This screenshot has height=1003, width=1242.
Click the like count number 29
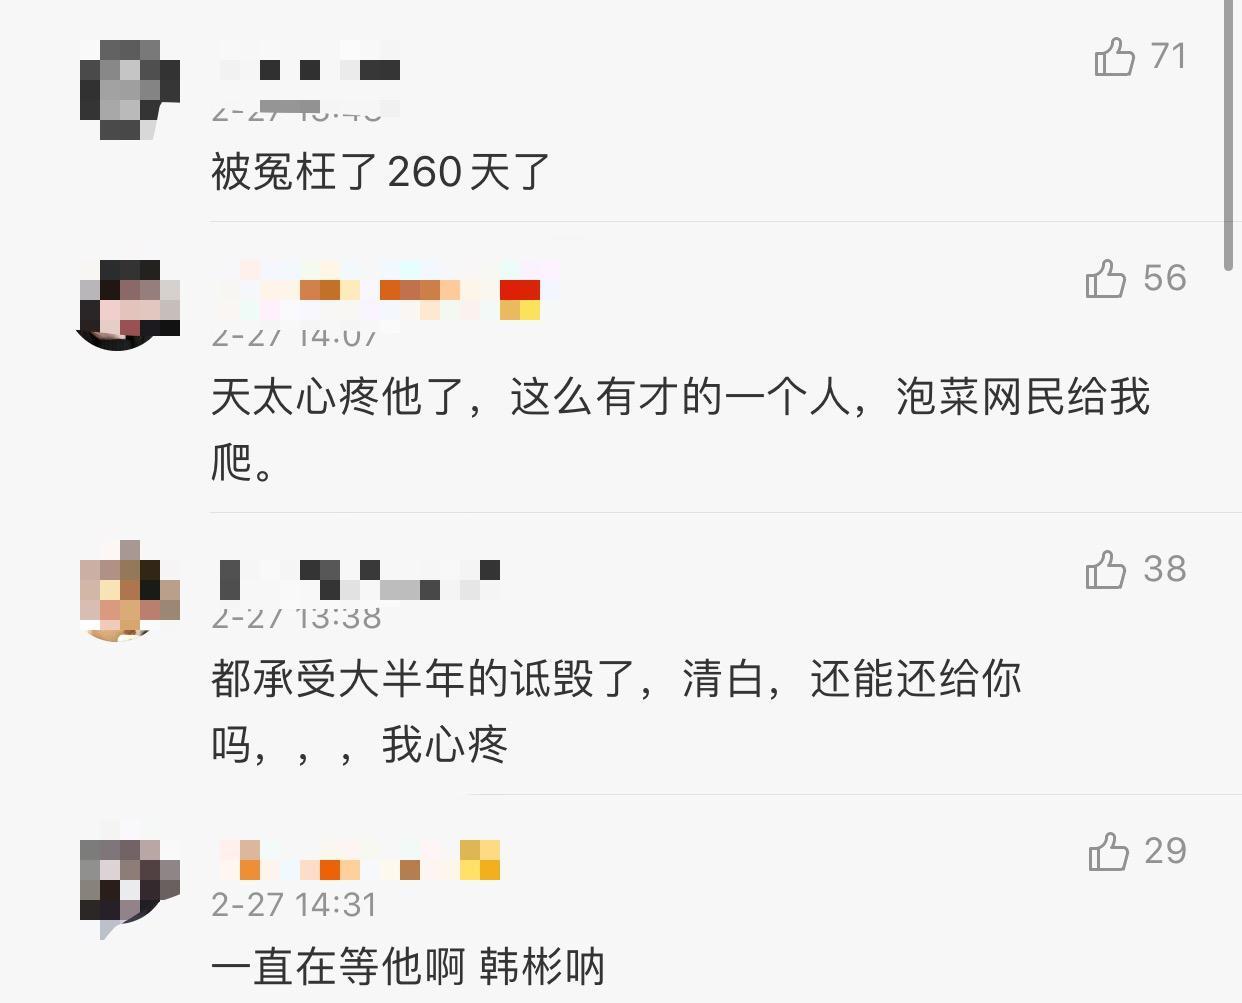(x=1165, y=851)
